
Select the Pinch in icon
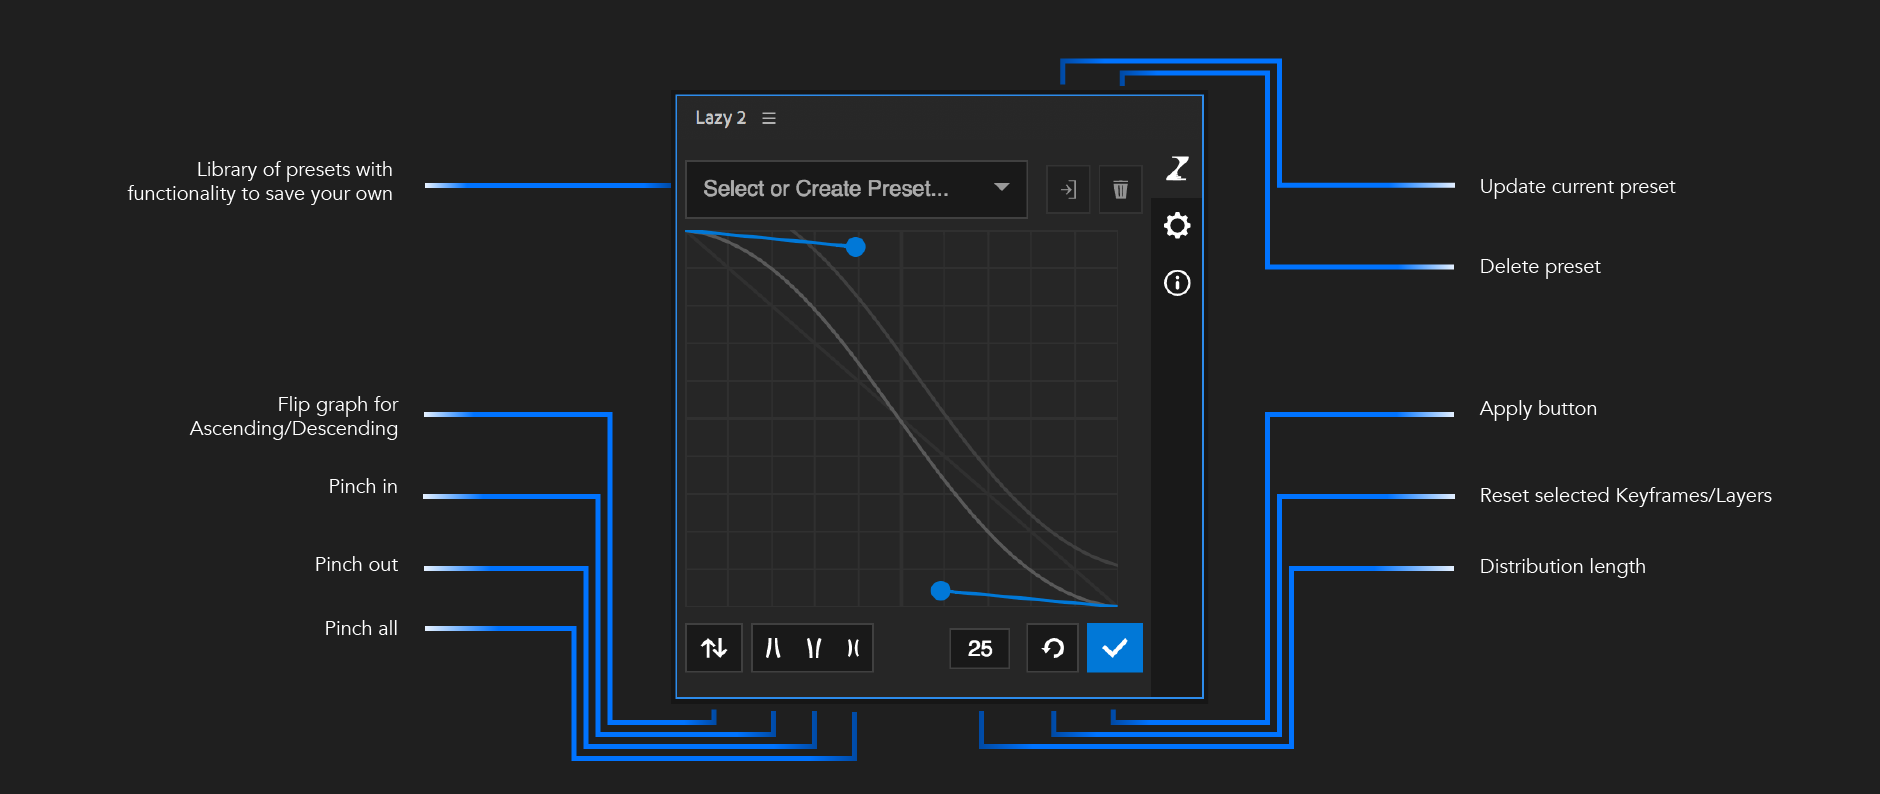(x=773, y=648)
